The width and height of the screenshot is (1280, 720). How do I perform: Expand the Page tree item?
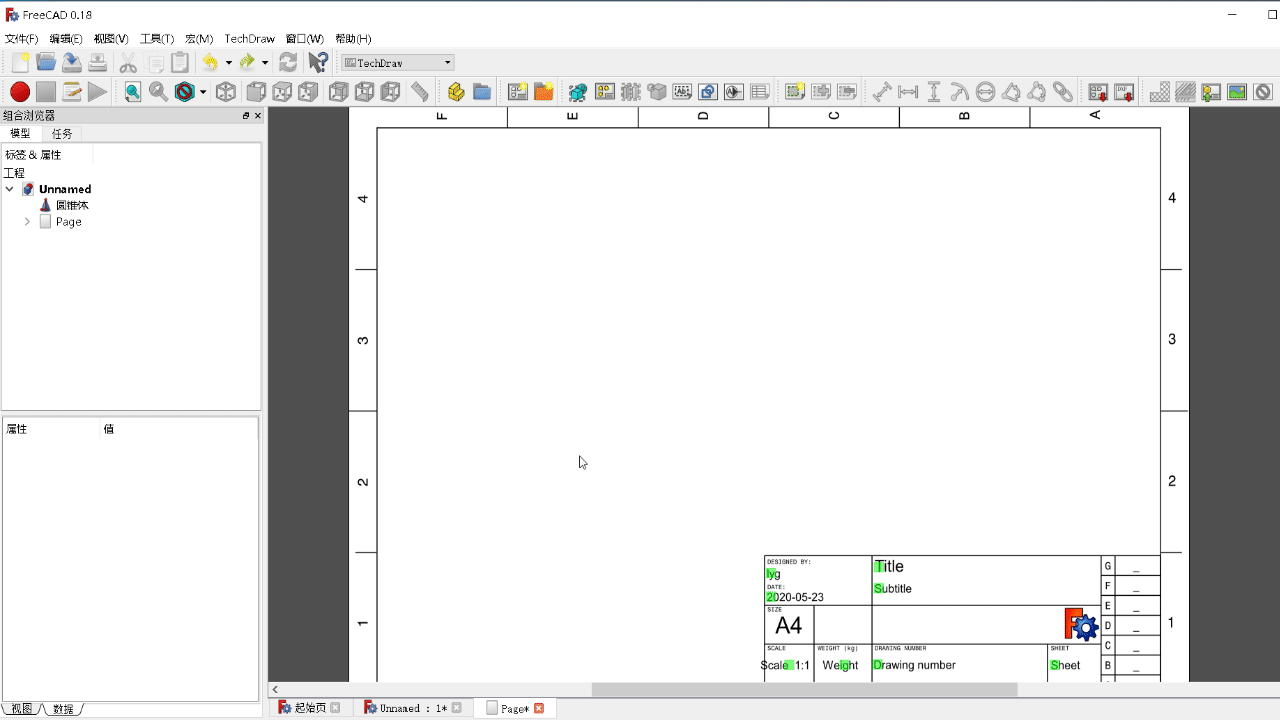coord(27,222)
